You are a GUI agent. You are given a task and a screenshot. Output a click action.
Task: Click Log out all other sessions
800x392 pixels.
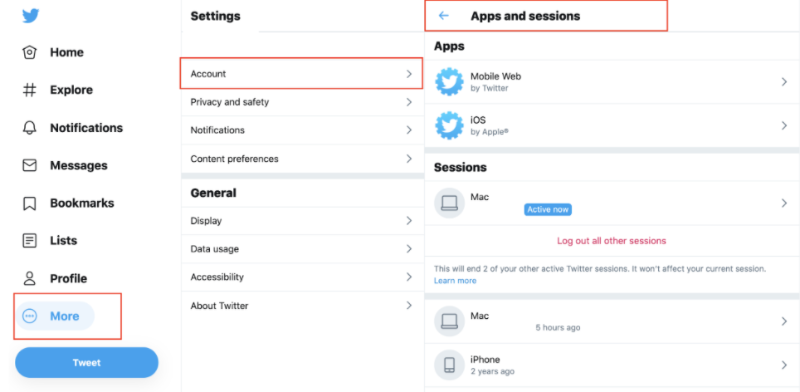coord(611,240)
